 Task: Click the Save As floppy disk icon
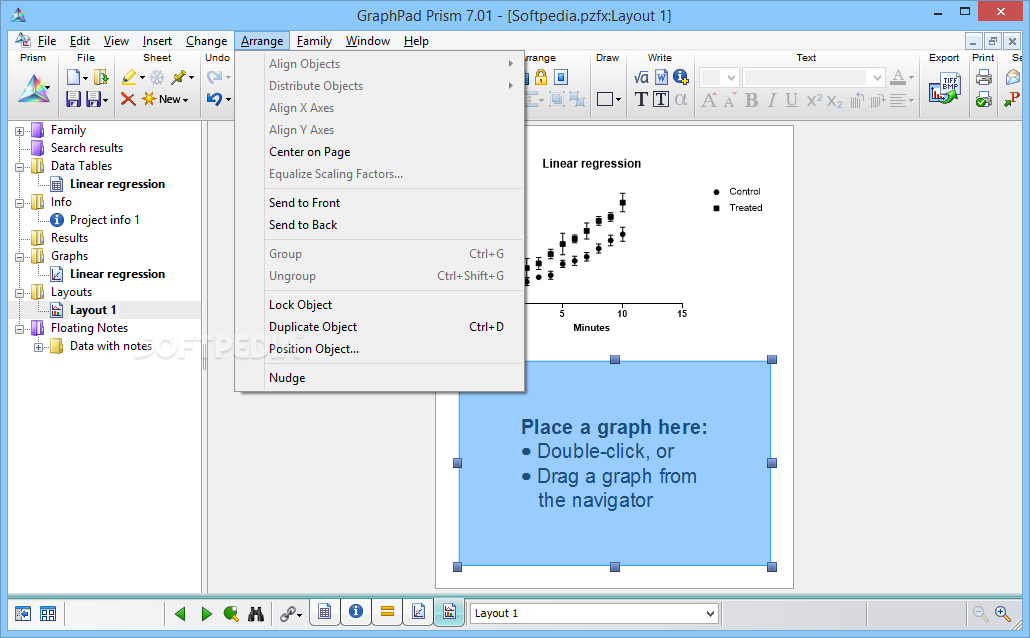(x=94, y=99)
